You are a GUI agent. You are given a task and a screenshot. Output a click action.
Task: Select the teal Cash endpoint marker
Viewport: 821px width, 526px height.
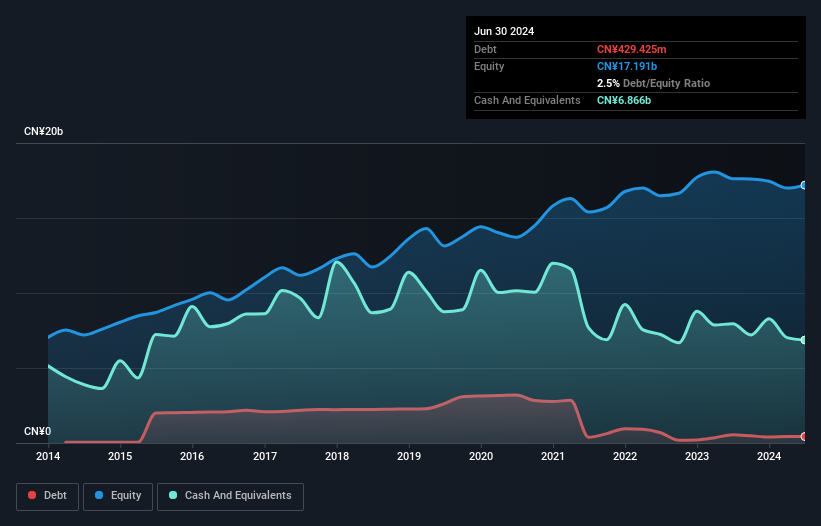tap(804, 340)
